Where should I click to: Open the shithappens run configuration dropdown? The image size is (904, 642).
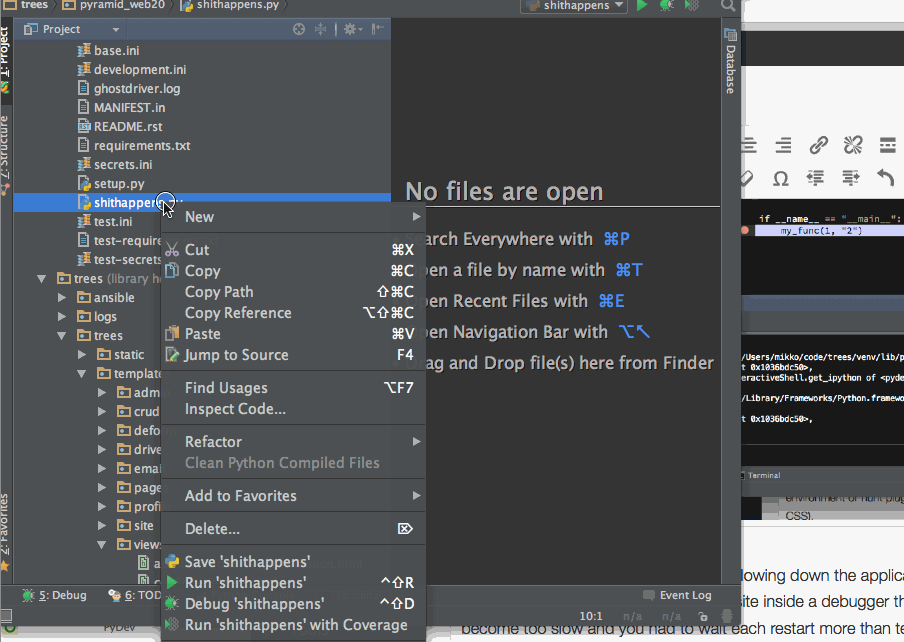coord(573,6)
